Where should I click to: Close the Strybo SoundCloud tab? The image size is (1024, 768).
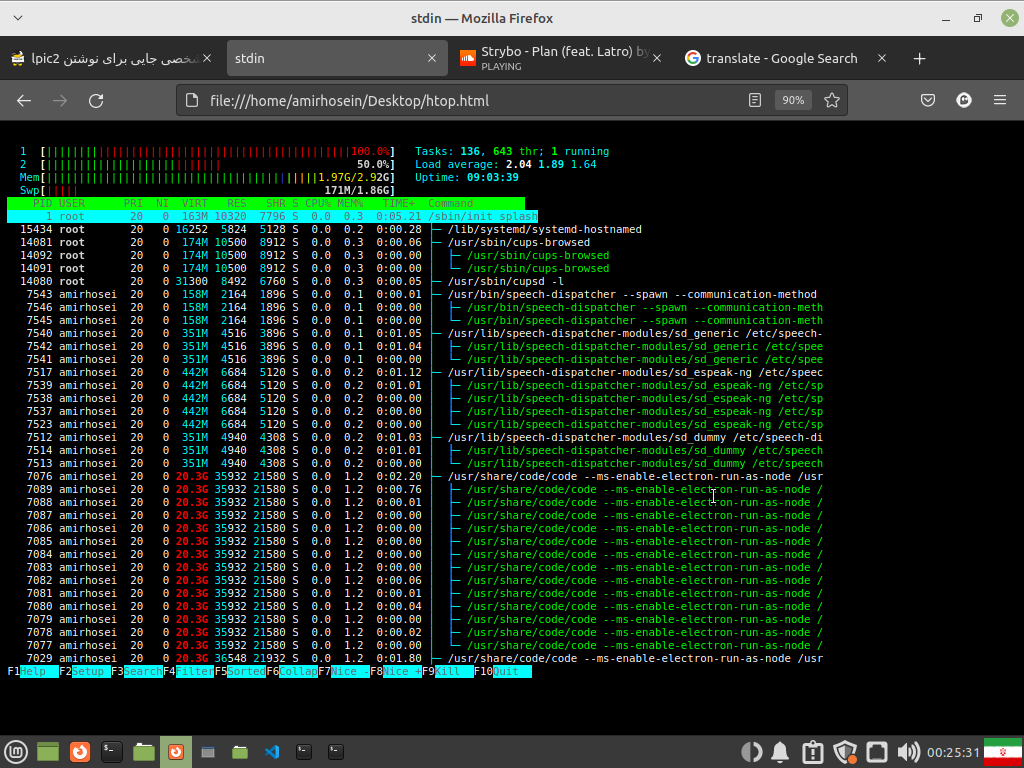(x=657, y=58)
